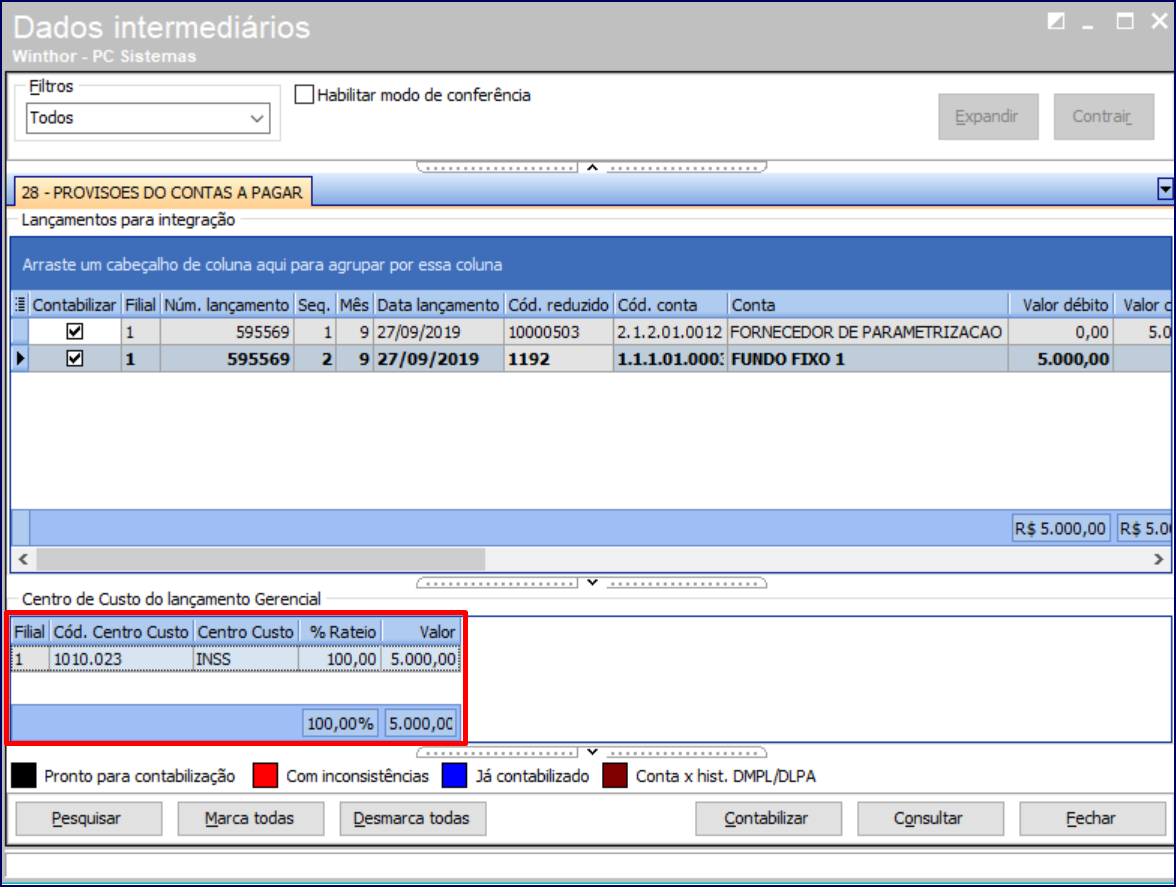Open the Filtros dropdown showing Todos
This screenshot has height=887, width=1176.
[148, 118]
